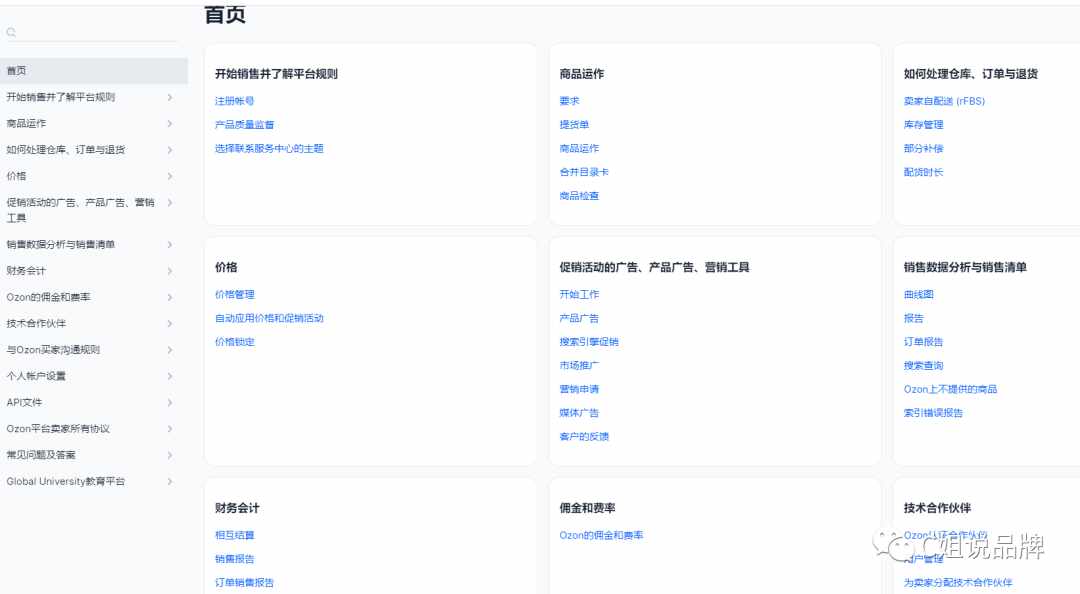The image size is (1080, 594).
Task: Expand chevron beside Ozon平台卖家所有协议
Action: click(169, 429)
